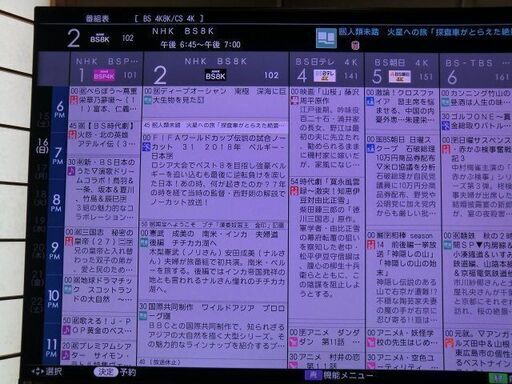Image resolution: width=512 pixels, height=384 pixels.
Task: Select the genre icon of 憲武 成美の南米 program
Action: 144,242
